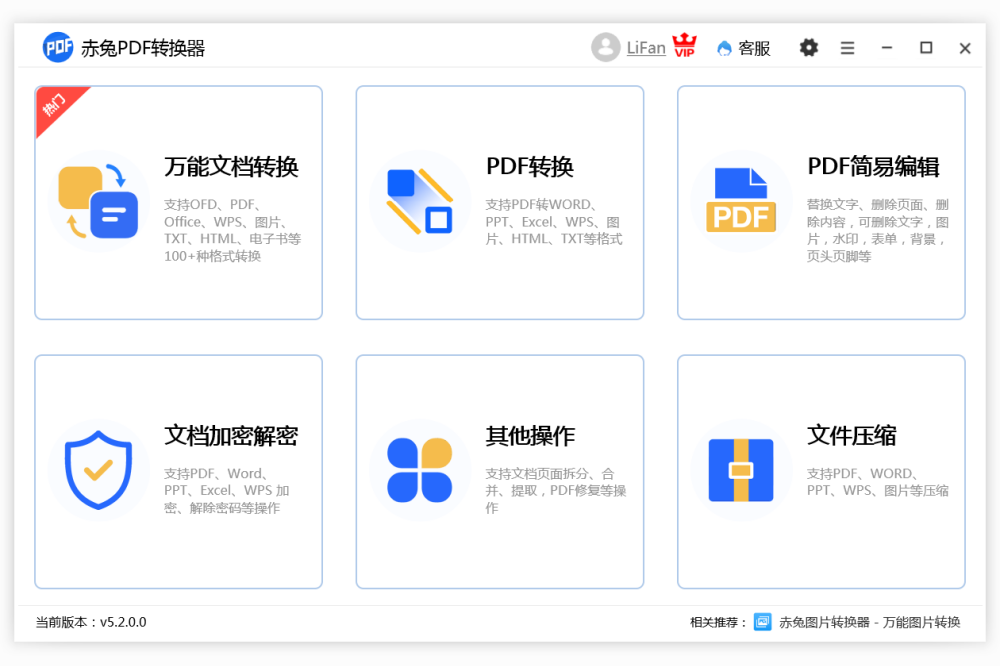Open the 赤兔图片转换器 recommendation link
Screen dimensions: 1000x666
(x=869, y=622)
